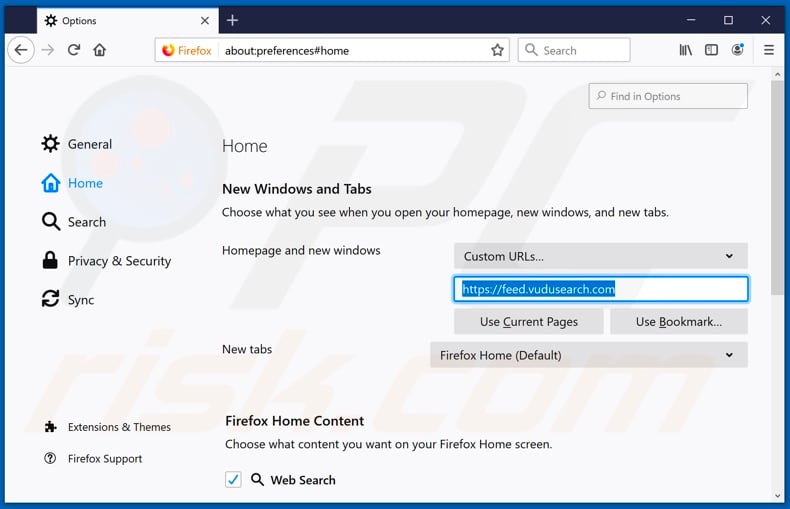Click Use Bookmark… button
The image size is (790, 509).
(x=679, y=322)
